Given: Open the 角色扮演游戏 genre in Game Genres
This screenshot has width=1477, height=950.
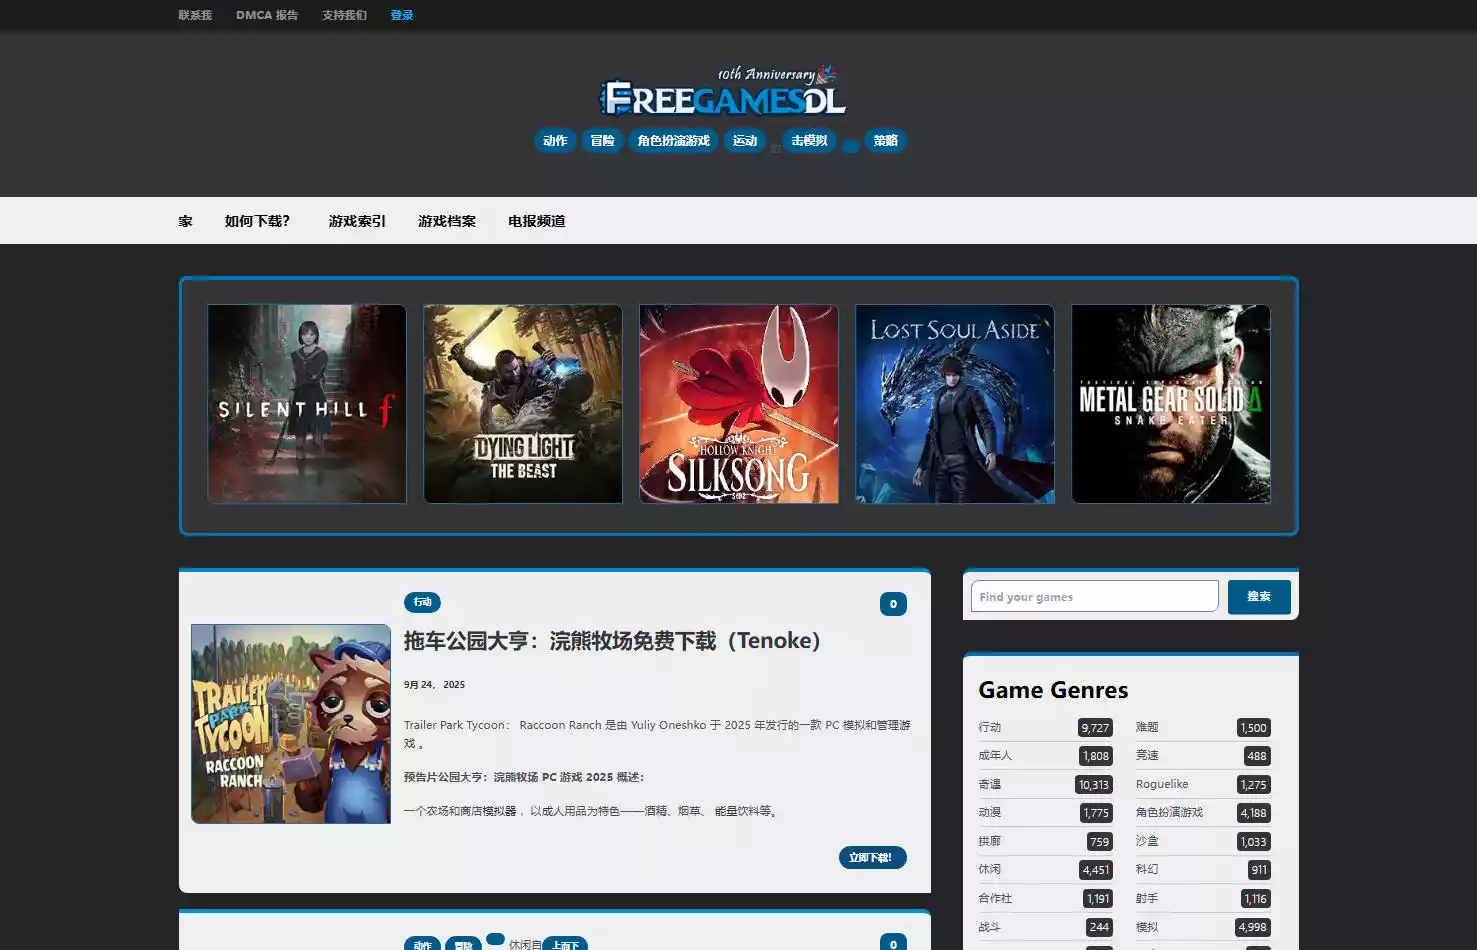Looking at the screenshot, I should pos(1169,813).
